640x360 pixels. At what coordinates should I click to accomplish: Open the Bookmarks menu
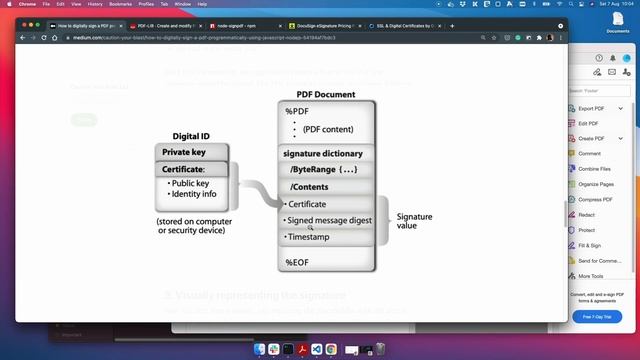(120, 4)
